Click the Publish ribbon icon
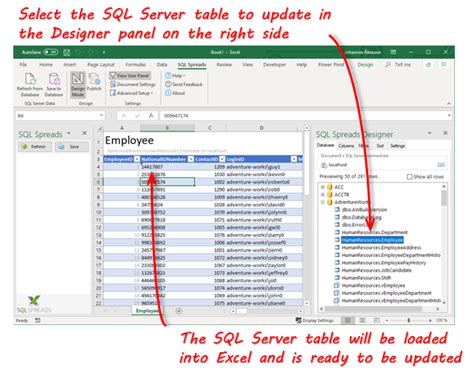Image resolution: width=474 pixels, height=372 pixels. tap(94, 82)
